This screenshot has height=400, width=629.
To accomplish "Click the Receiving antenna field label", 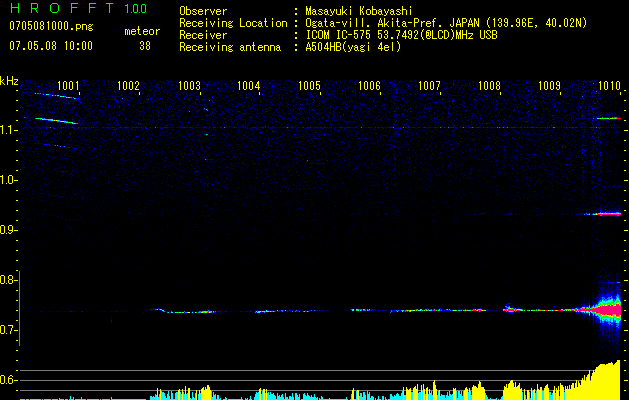I will tap(230, 47).
